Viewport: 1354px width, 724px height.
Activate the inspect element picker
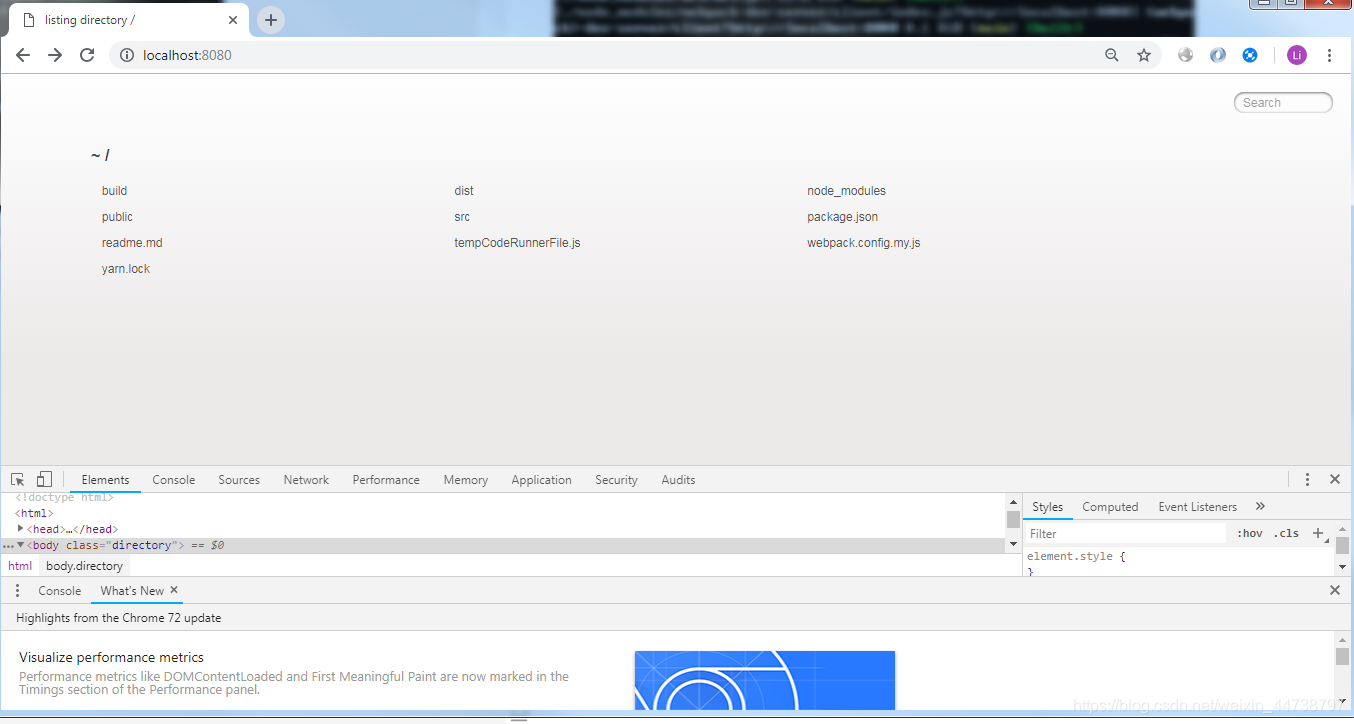tap(18, 480)
